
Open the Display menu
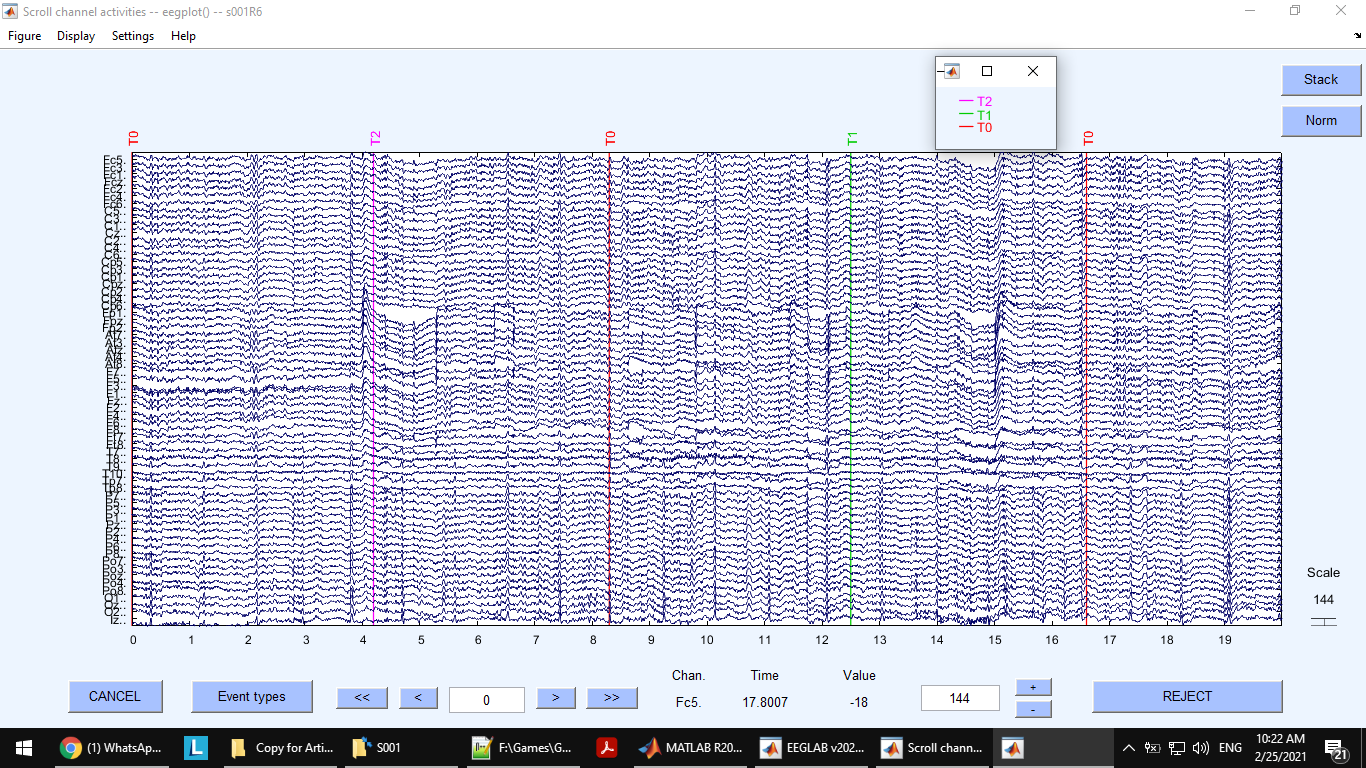(75, 36)
